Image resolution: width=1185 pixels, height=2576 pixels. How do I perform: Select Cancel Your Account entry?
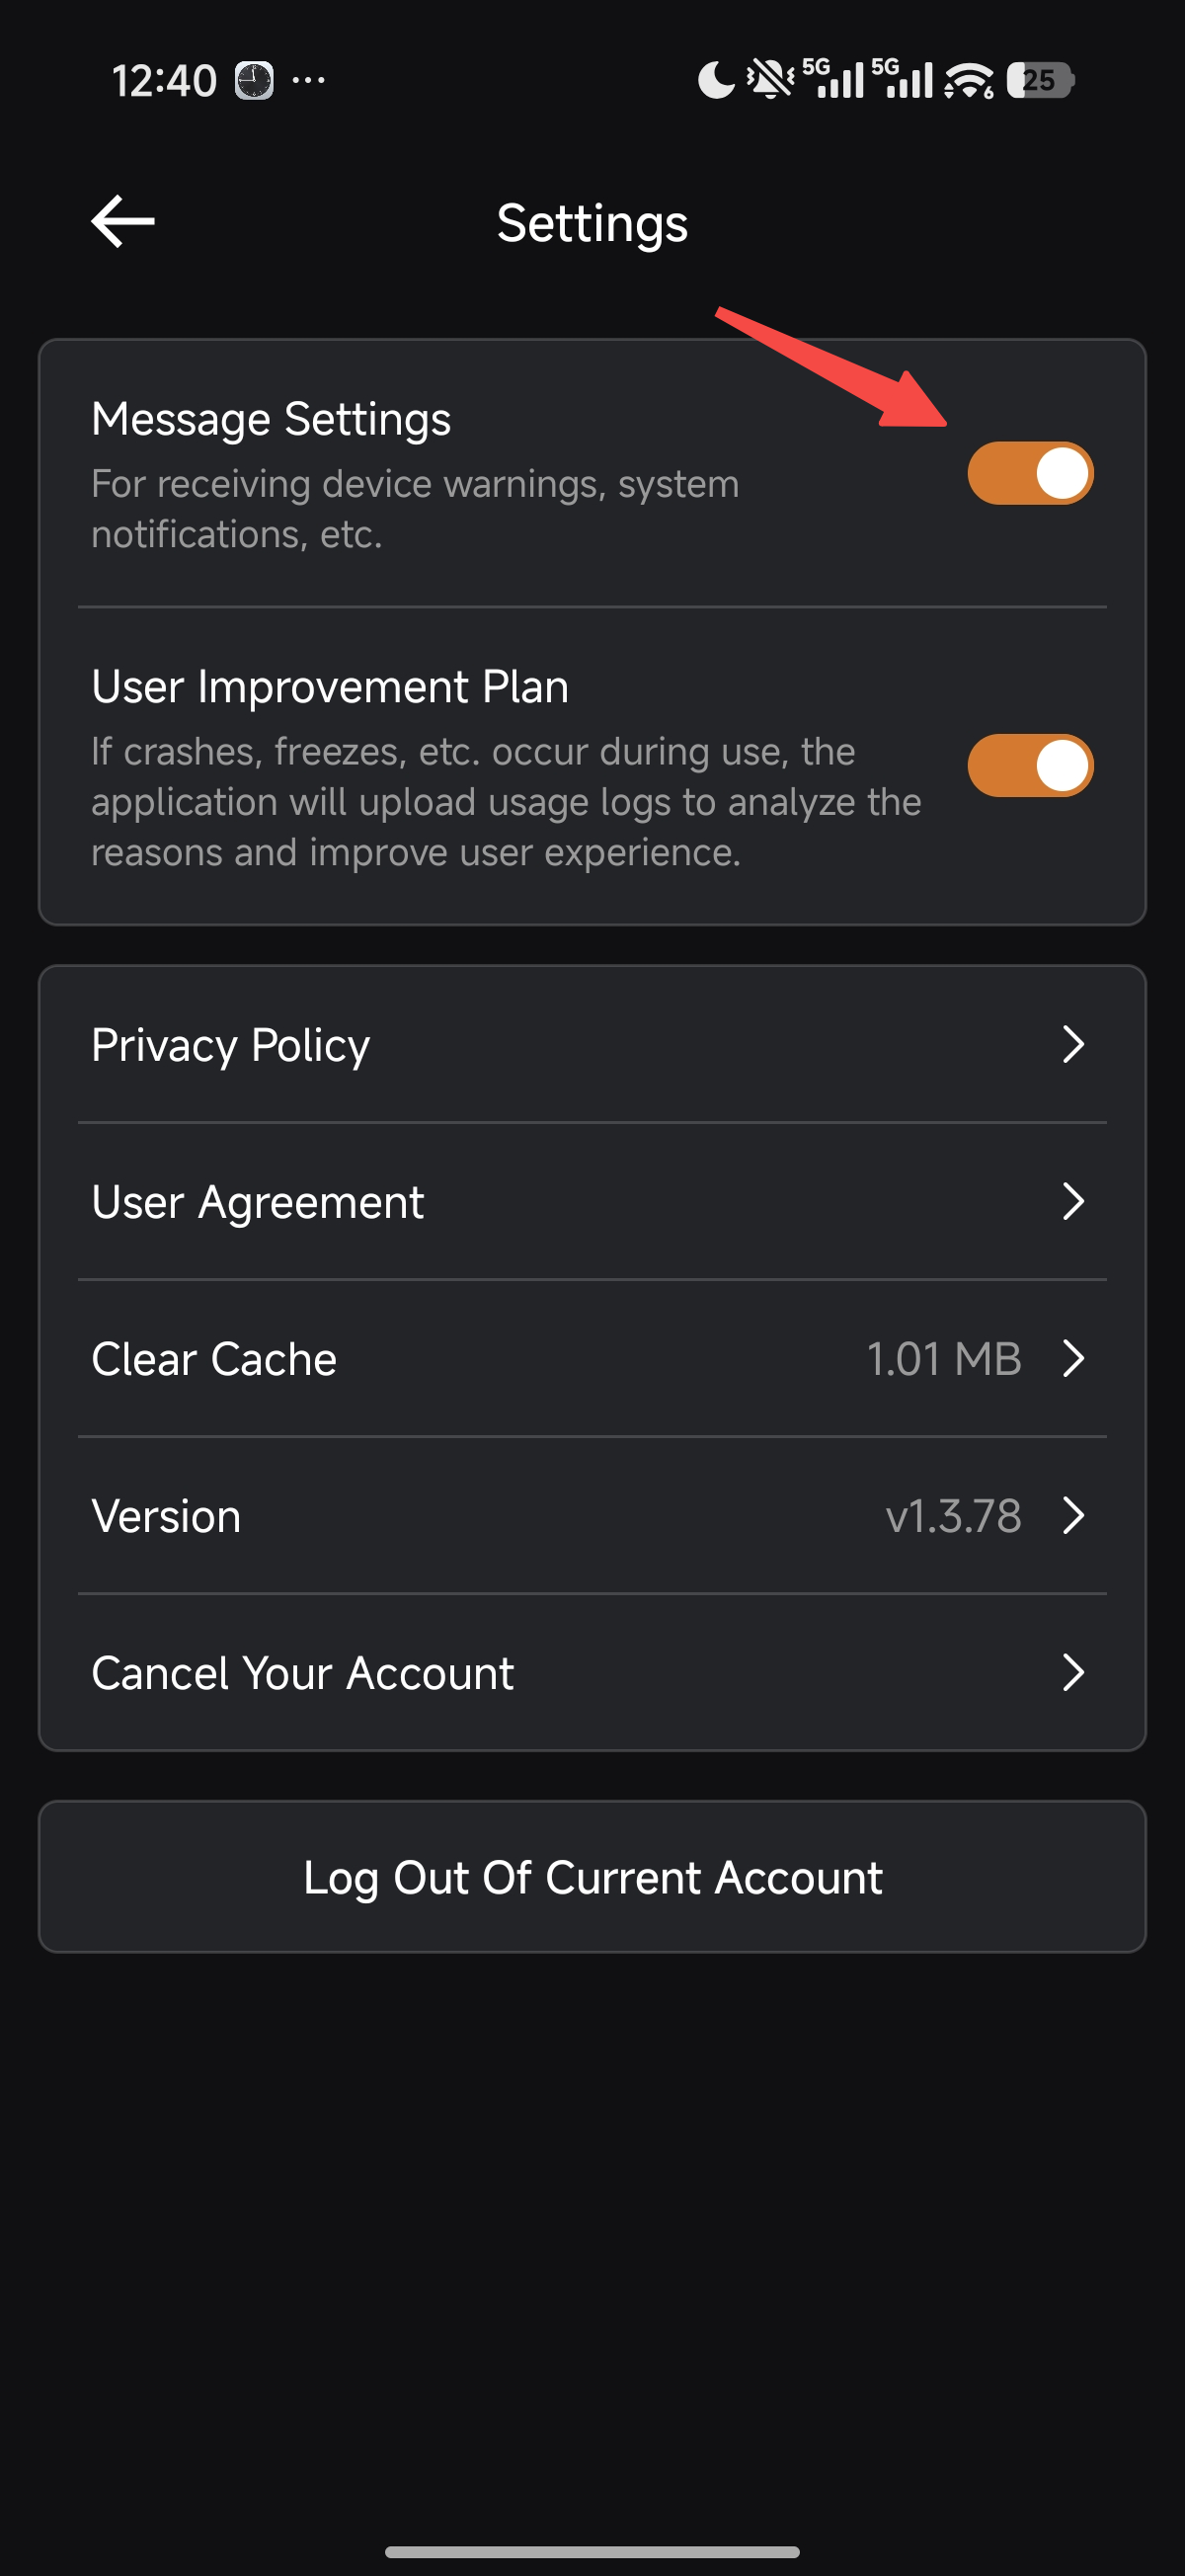[302, 1673]
